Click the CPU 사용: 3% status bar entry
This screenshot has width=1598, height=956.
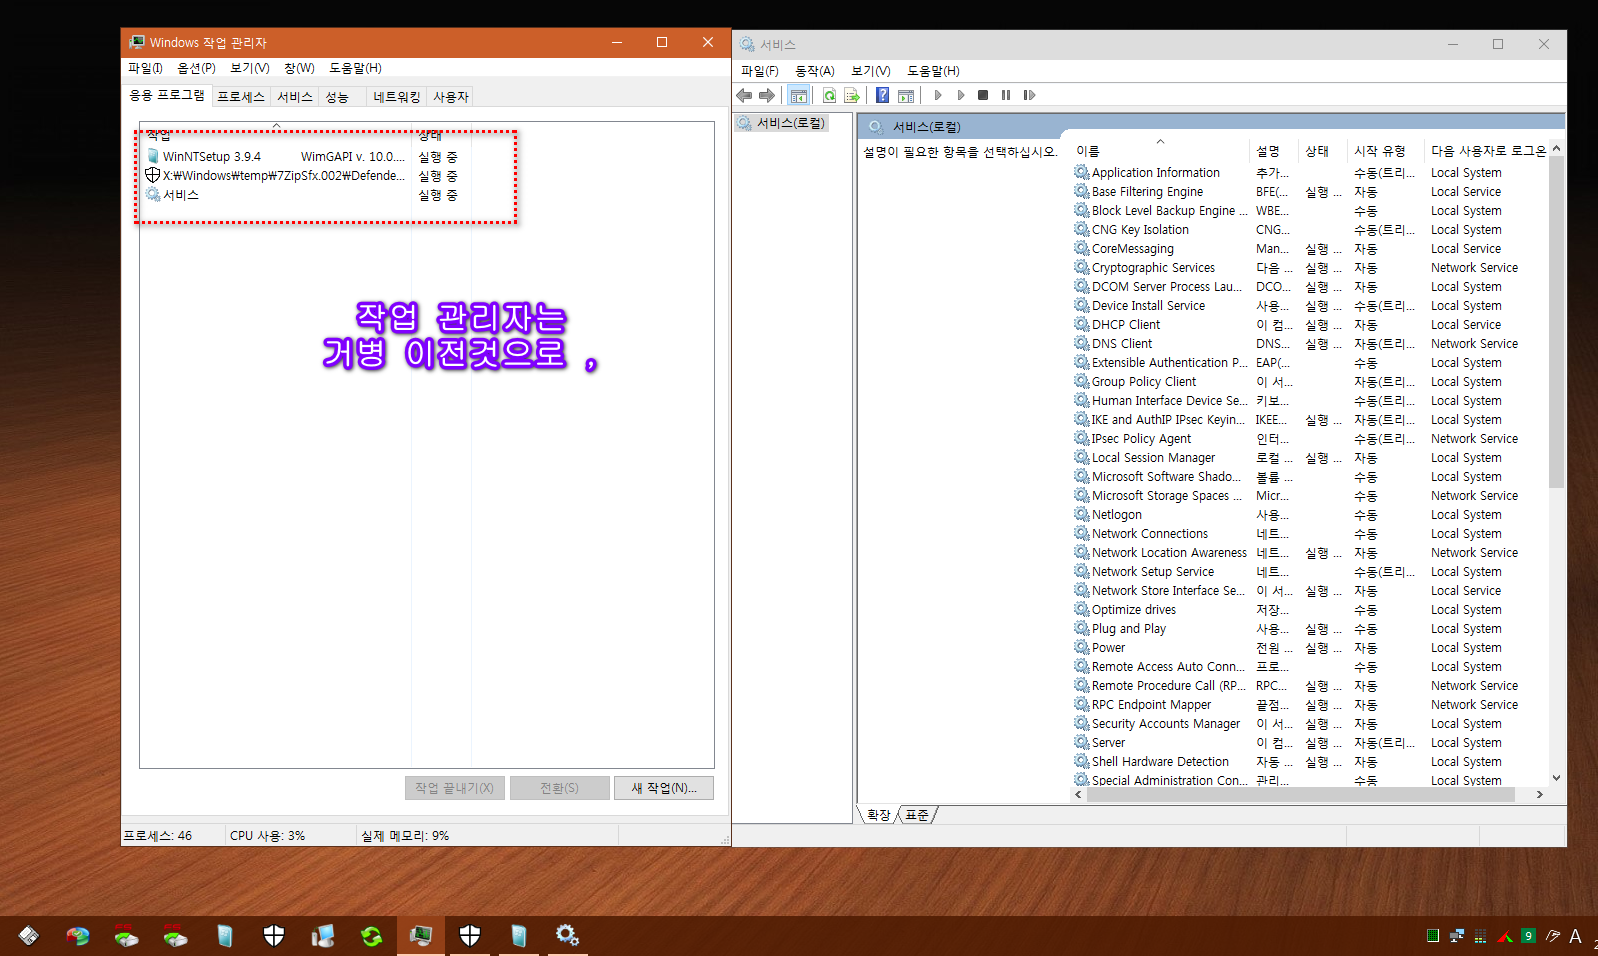coord(267,836)
